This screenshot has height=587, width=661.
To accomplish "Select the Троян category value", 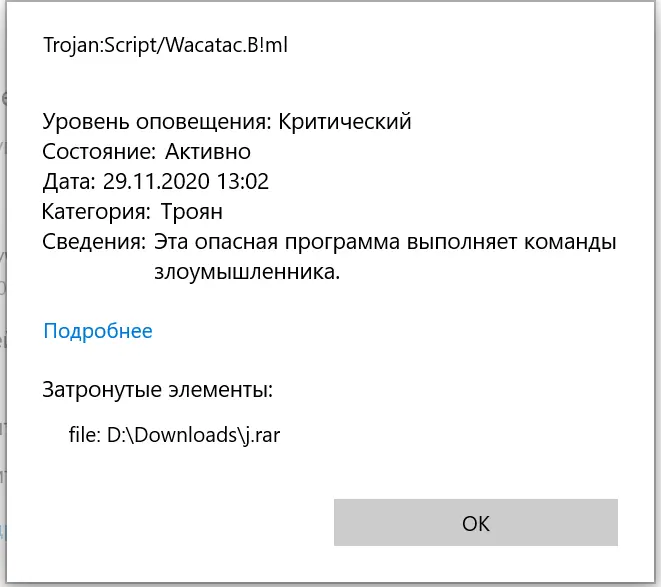I will pyautogui.click(x=192, y=212).
